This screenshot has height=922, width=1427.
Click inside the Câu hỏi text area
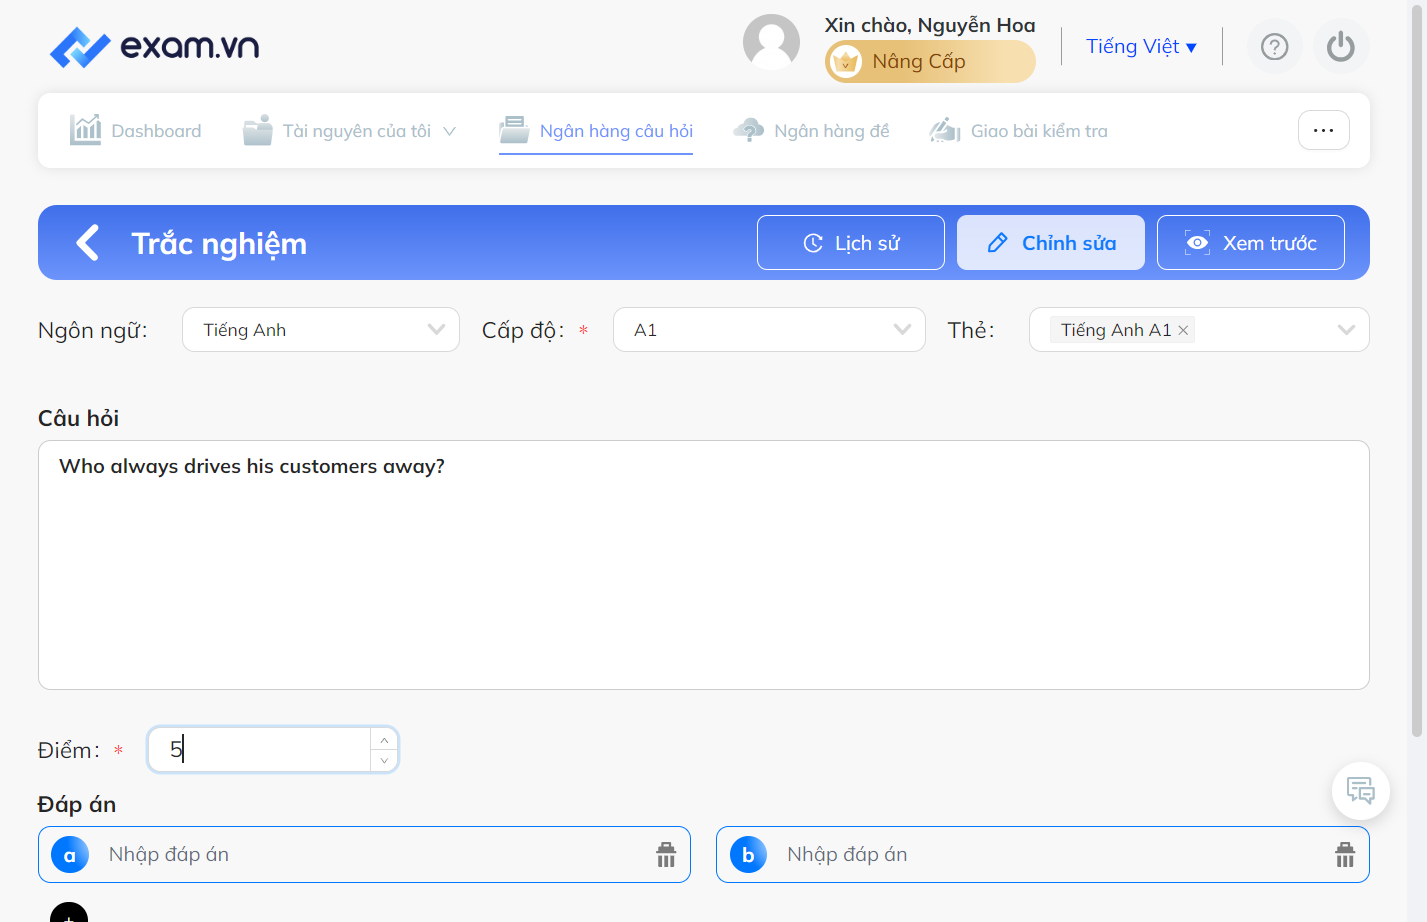(x=704, y=565)
